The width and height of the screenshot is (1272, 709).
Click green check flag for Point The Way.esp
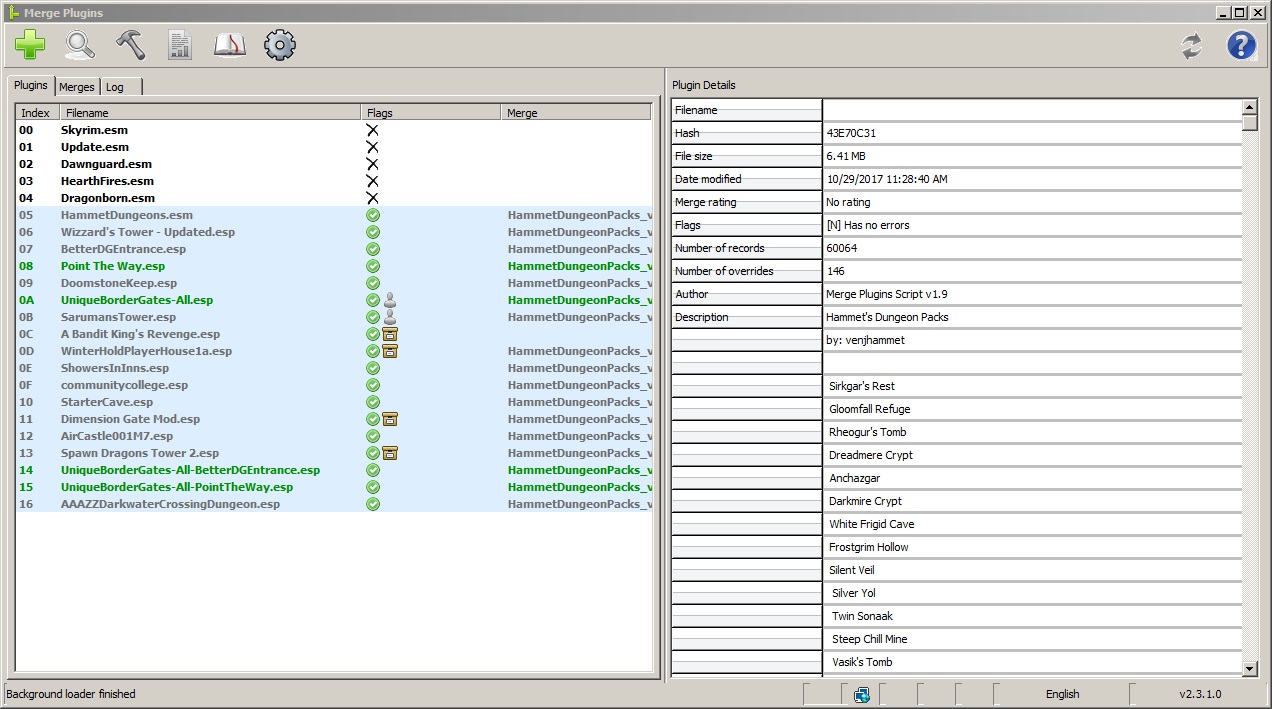click(x=373, y=266)
